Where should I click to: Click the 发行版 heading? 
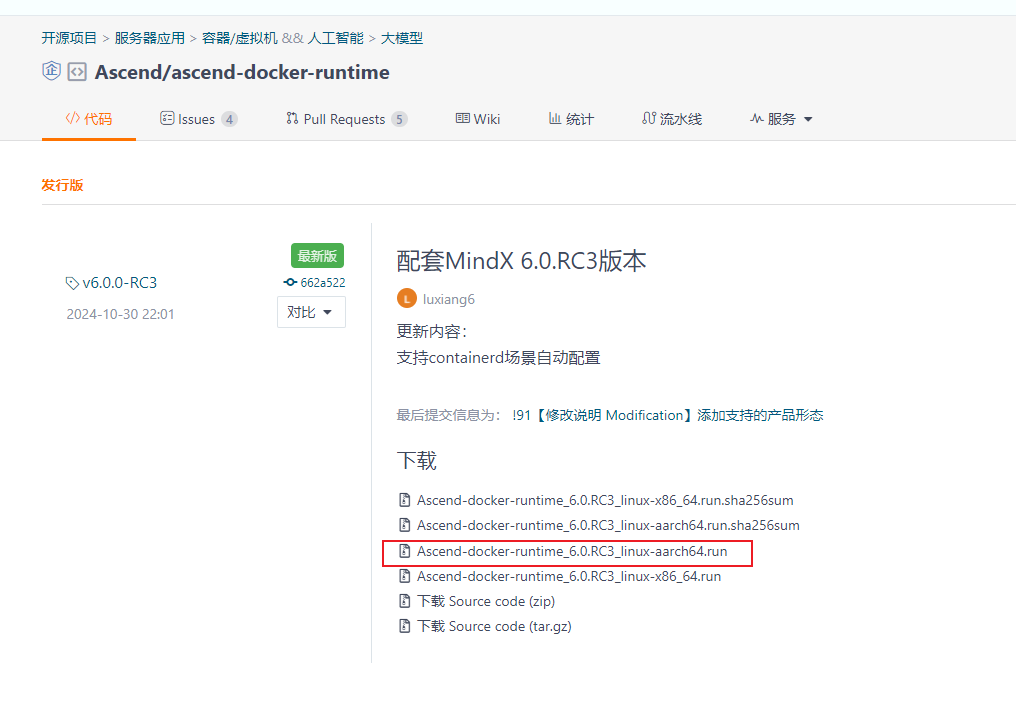coord(62,185)
